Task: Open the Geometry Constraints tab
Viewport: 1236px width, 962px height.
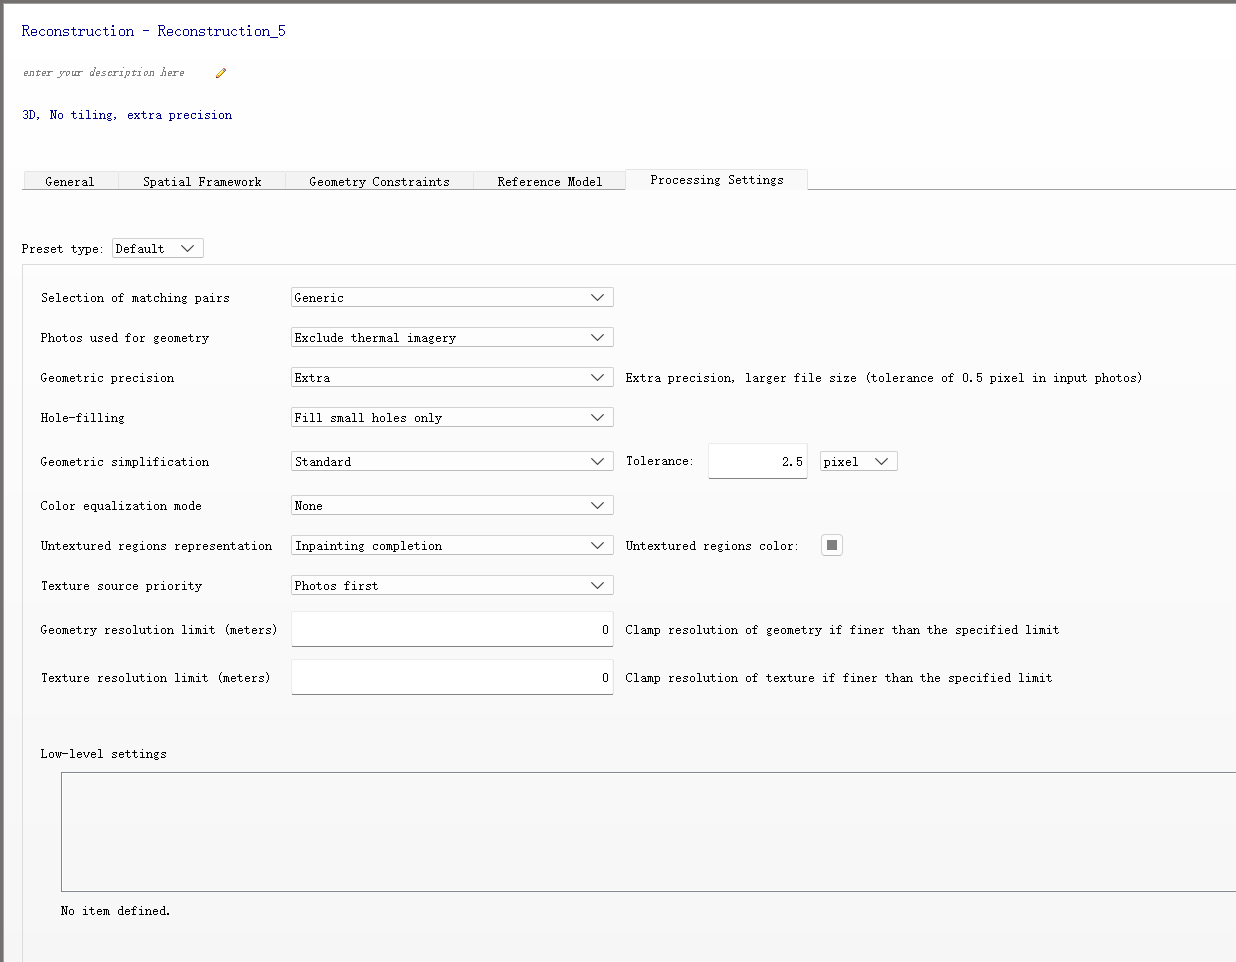Action: tap(379, 181)
